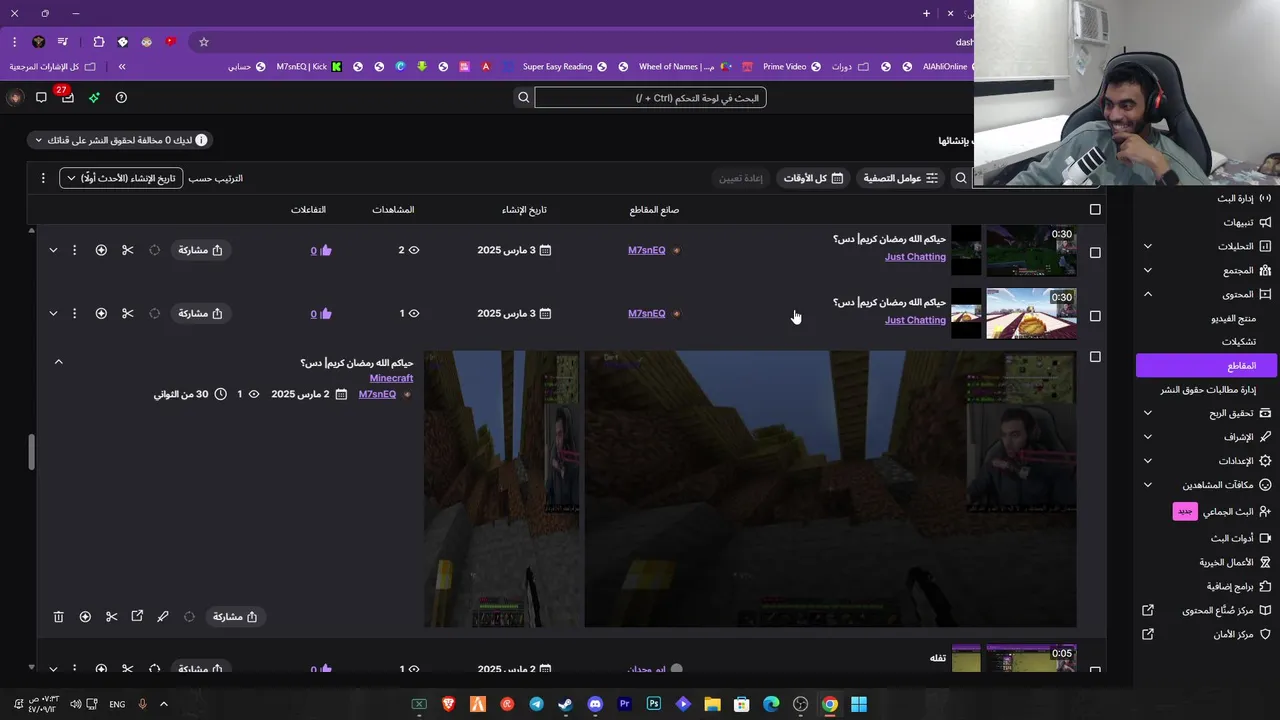Tick checkbox for first 0:30 clip row

[1095, 253]
